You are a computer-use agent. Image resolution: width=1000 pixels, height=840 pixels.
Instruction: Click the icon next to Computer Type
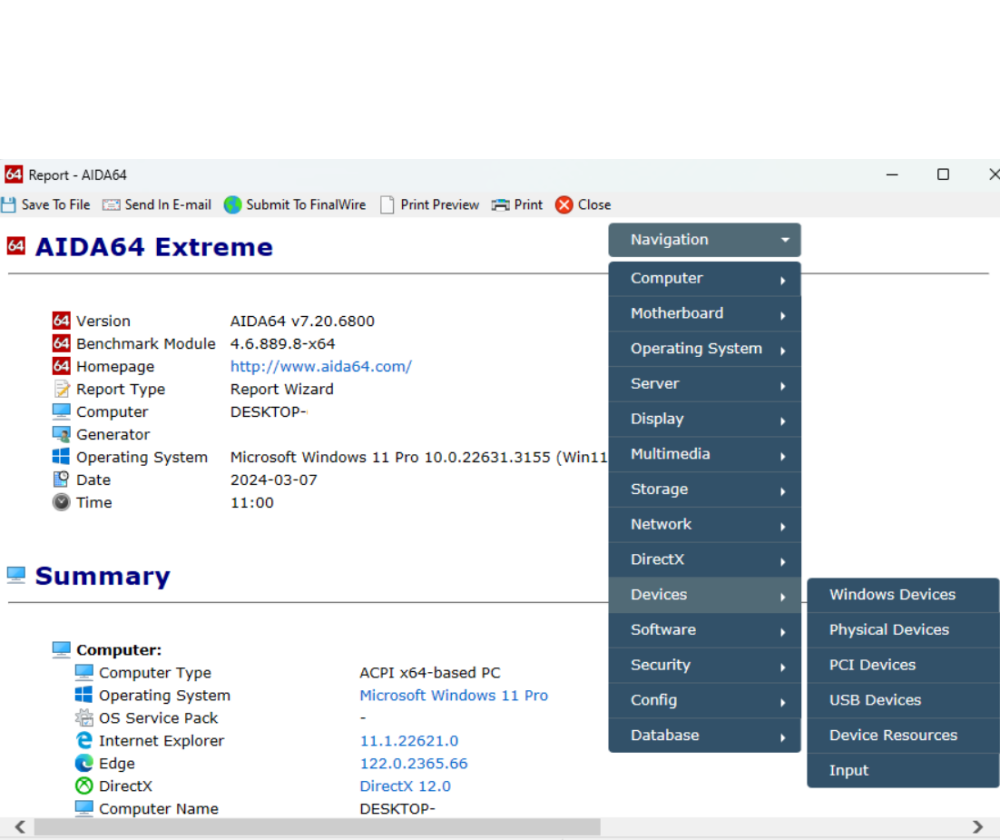coord(84,672)
